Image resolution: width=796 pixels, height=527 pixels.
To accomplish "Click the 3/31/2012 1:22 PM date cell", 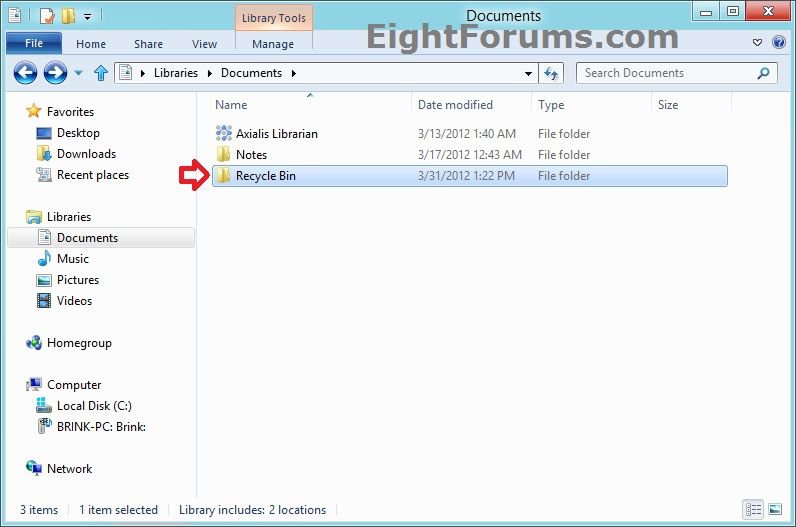I will coord(466,176).
